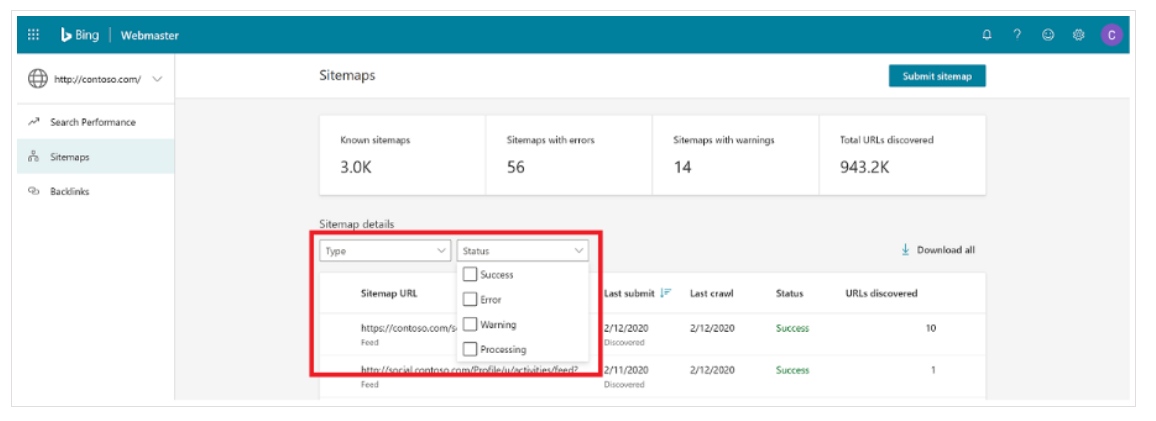Click the Download all arrow icon
This screenshot has width=1156, height=421.
(905, 250)
